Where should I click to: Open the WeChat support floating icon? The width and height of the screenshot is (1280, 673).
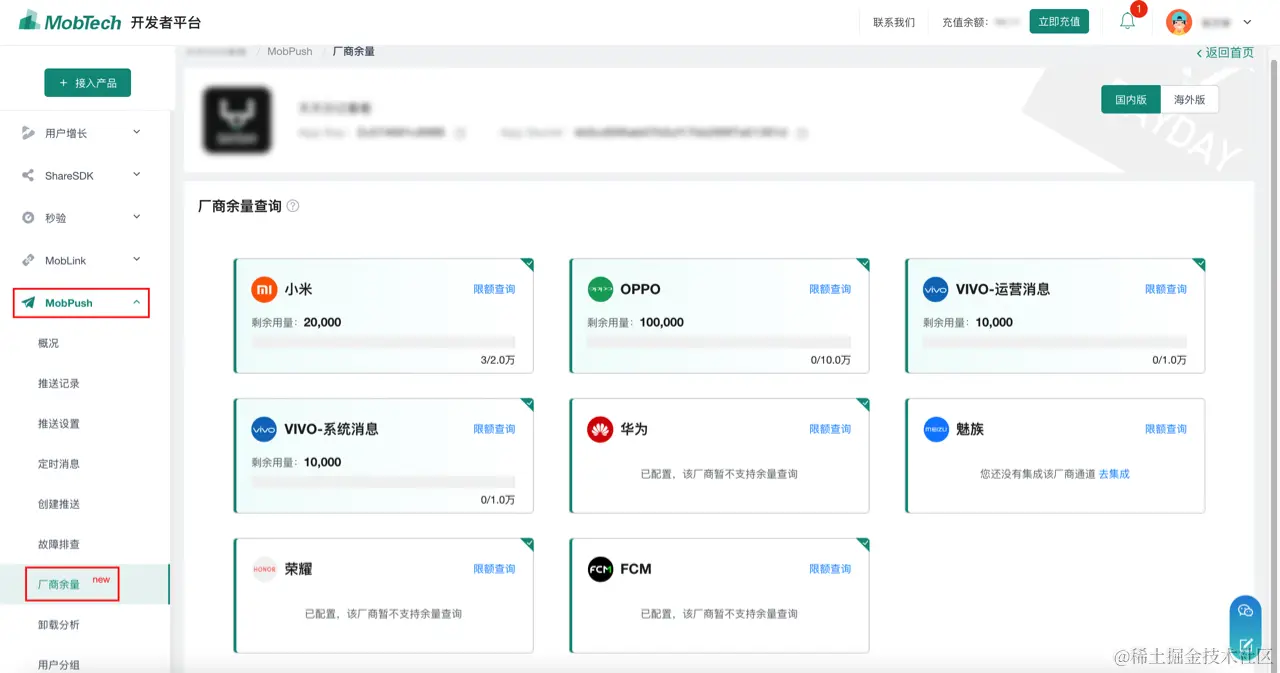pos(1245,610)
